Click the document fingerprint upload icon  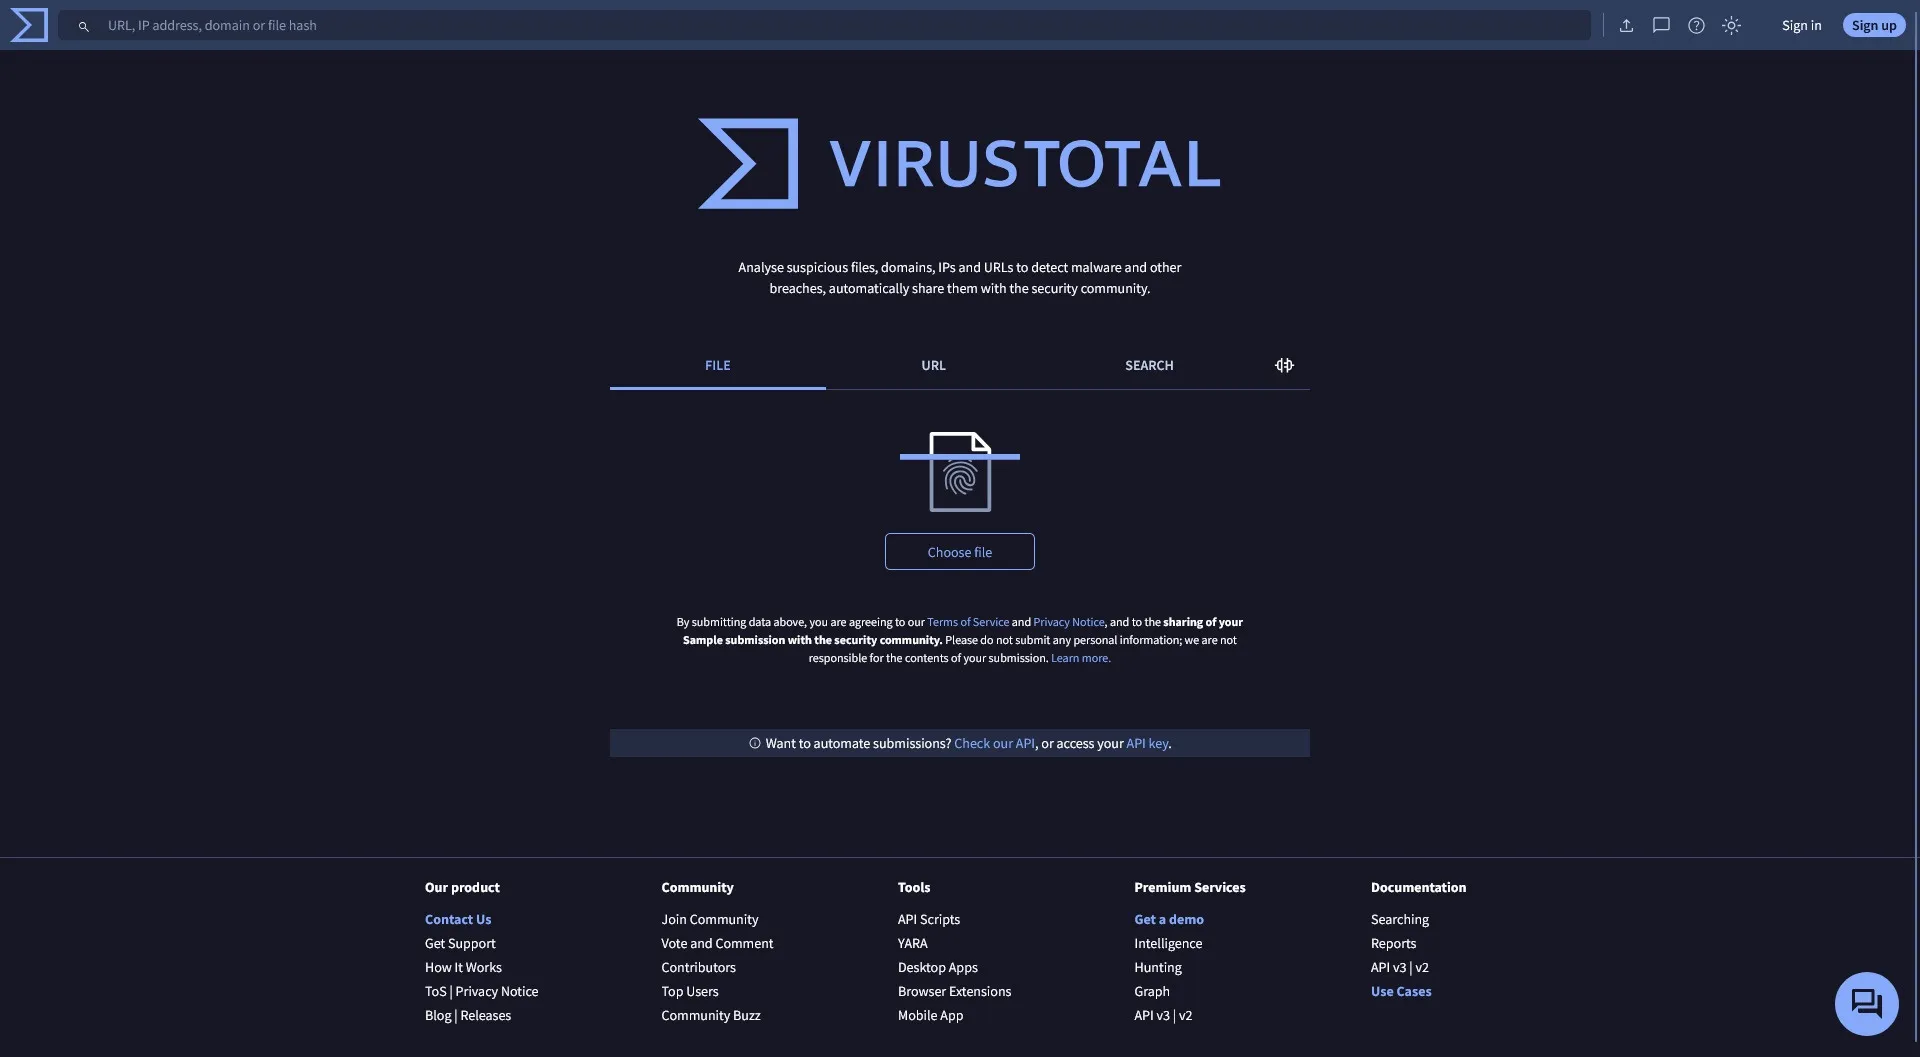[x=959, y=471]
